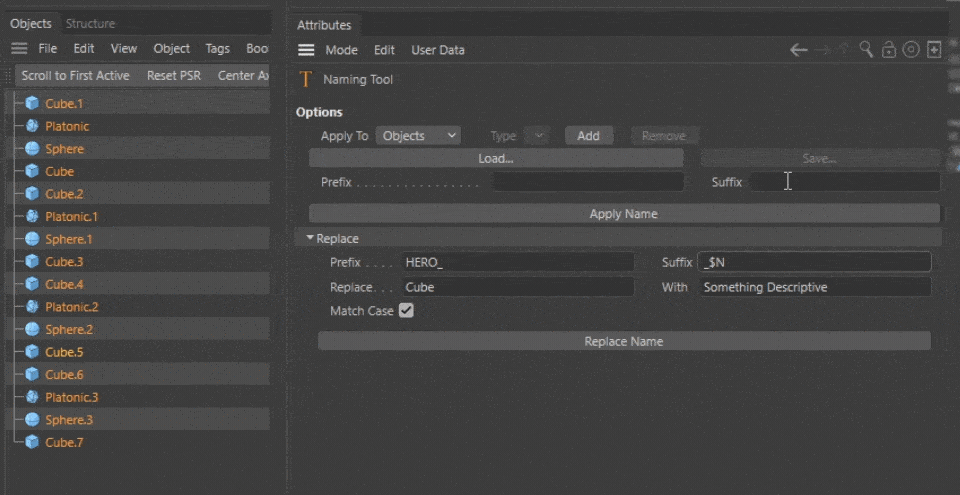Viewport: 960px width, 495px height.
Task: Select the Cube.7 object name
Action: [x=64, y=442]
